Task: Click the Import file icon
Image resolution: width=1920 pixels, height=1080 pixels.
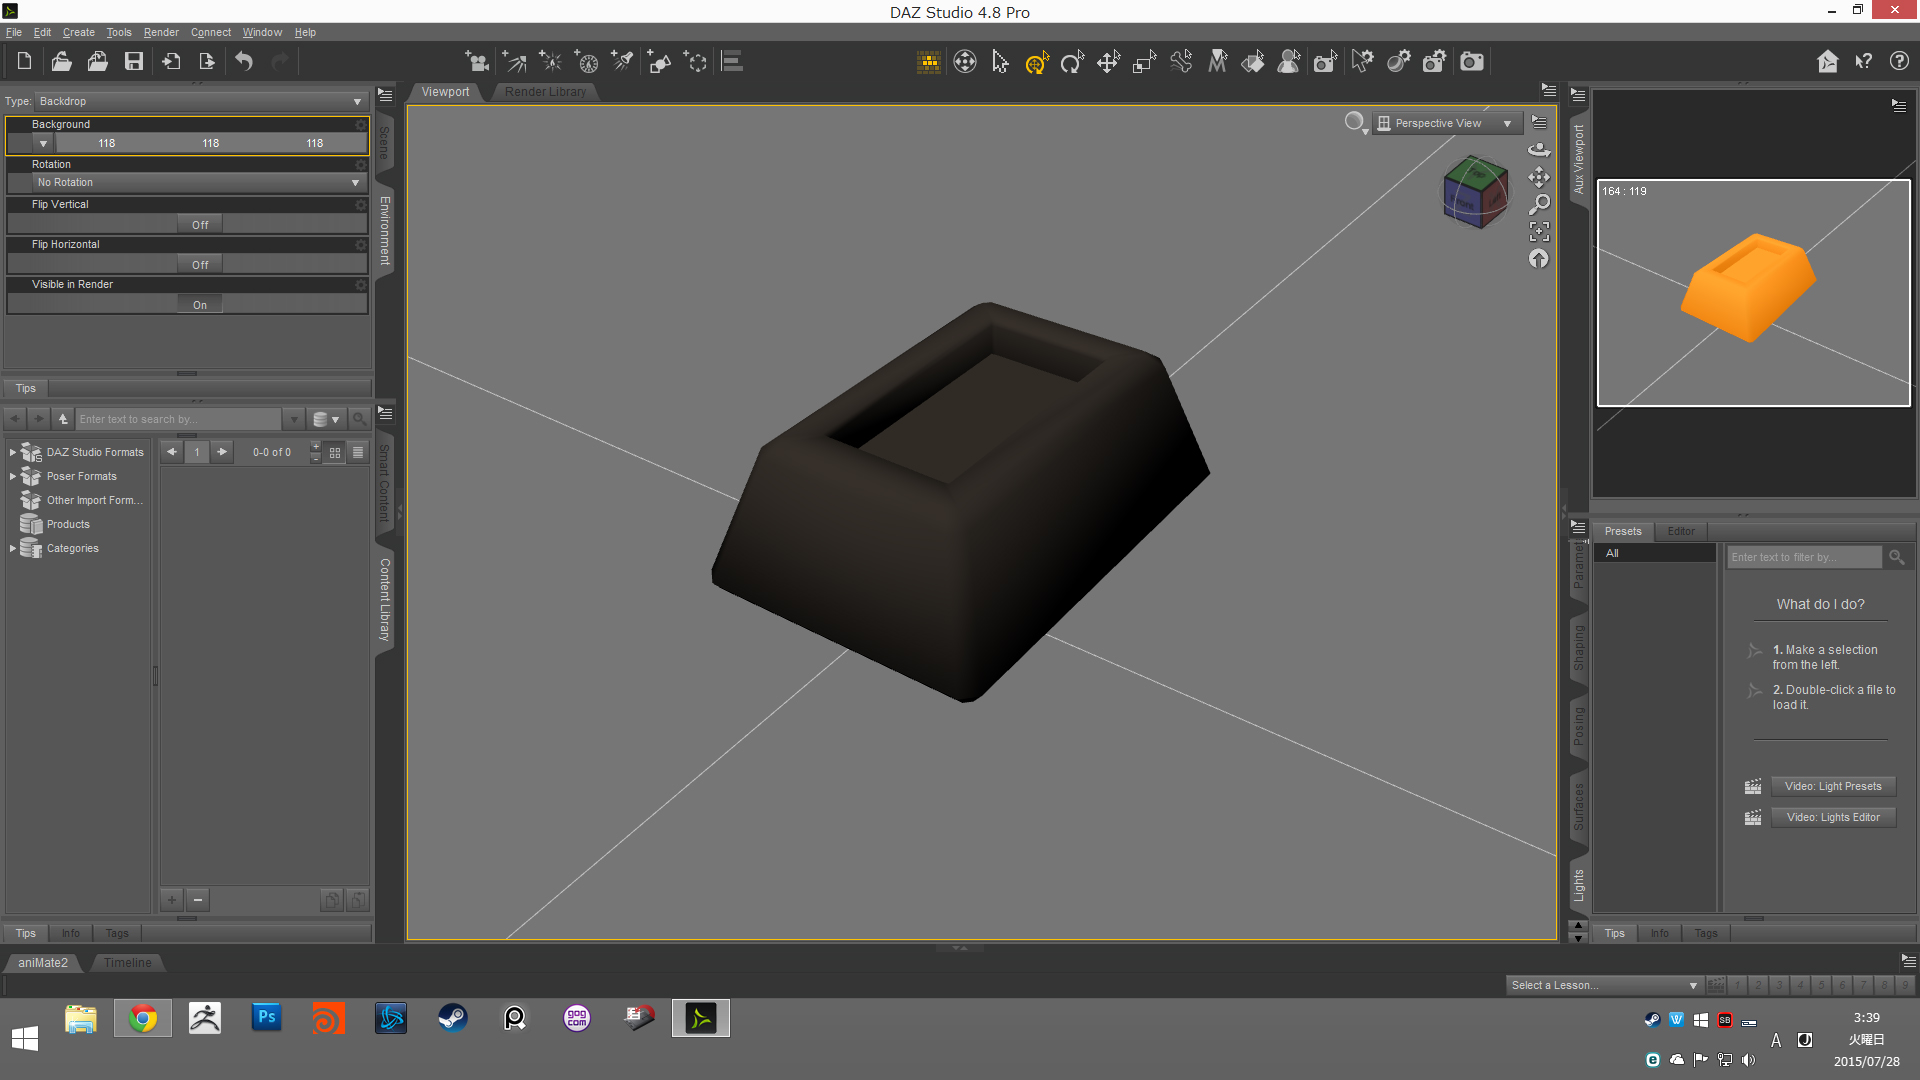Action: 171,61
